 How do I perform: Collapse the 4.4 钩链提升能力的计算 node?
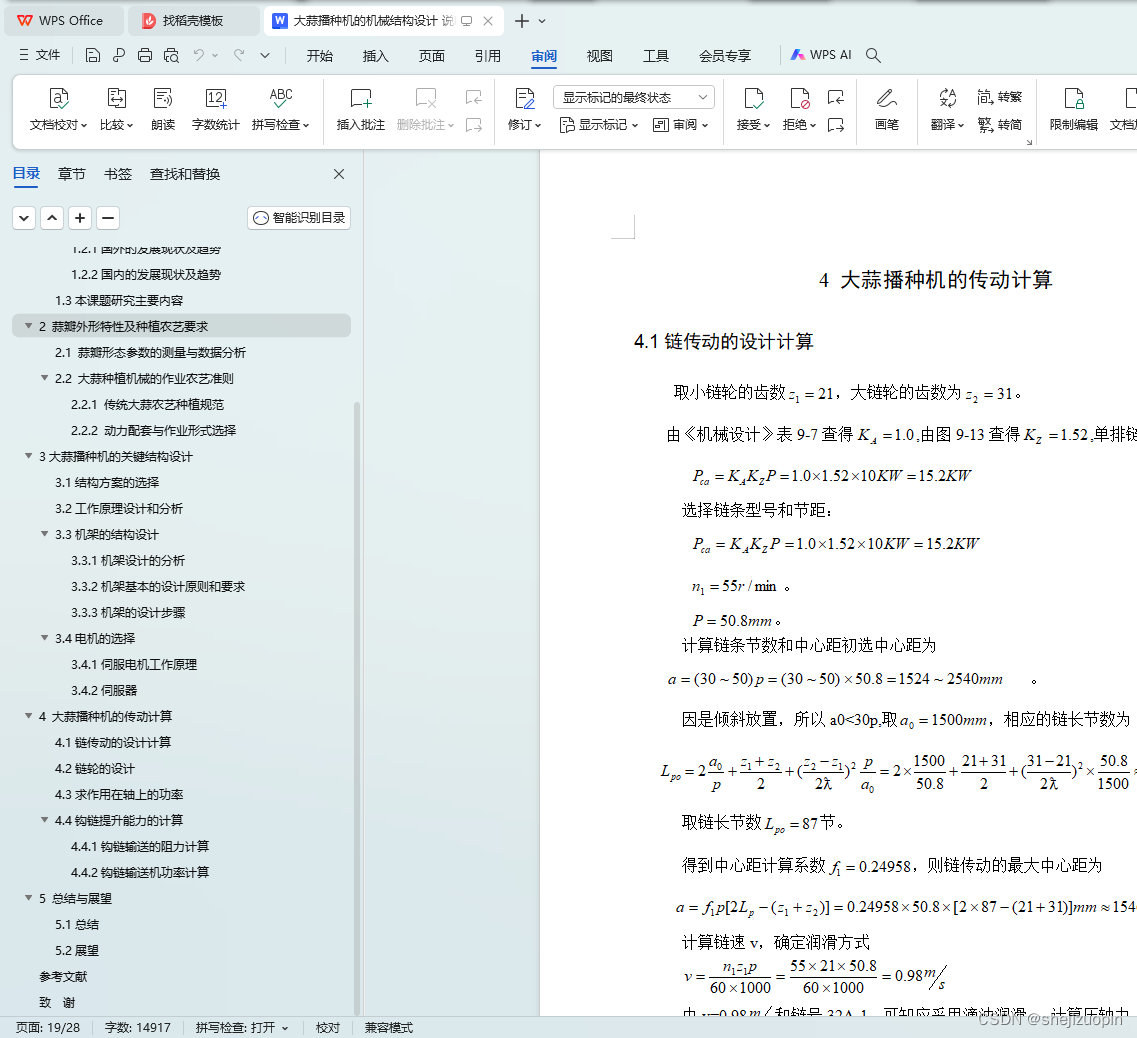point(44,820)
